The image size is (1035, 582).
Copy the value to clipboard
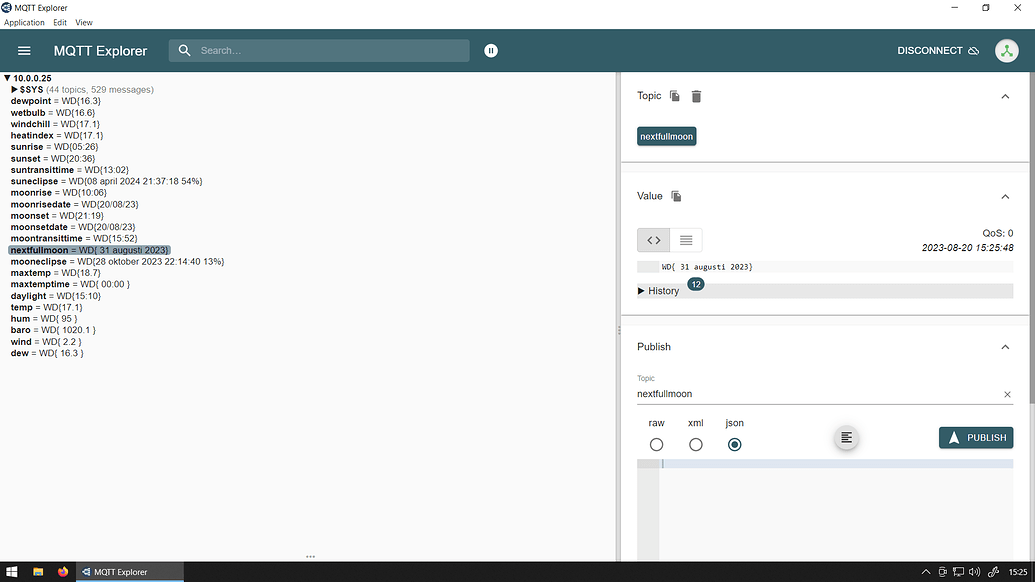tap(676, 197)
